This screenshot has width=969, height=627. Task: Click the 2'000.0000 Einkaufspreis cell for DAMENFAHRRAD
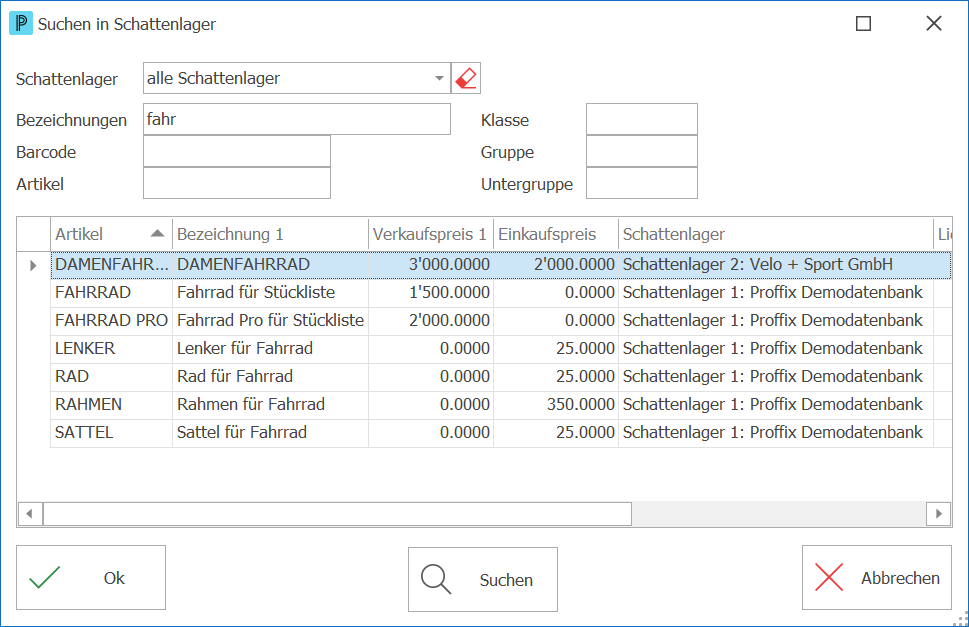pos(556,265)
